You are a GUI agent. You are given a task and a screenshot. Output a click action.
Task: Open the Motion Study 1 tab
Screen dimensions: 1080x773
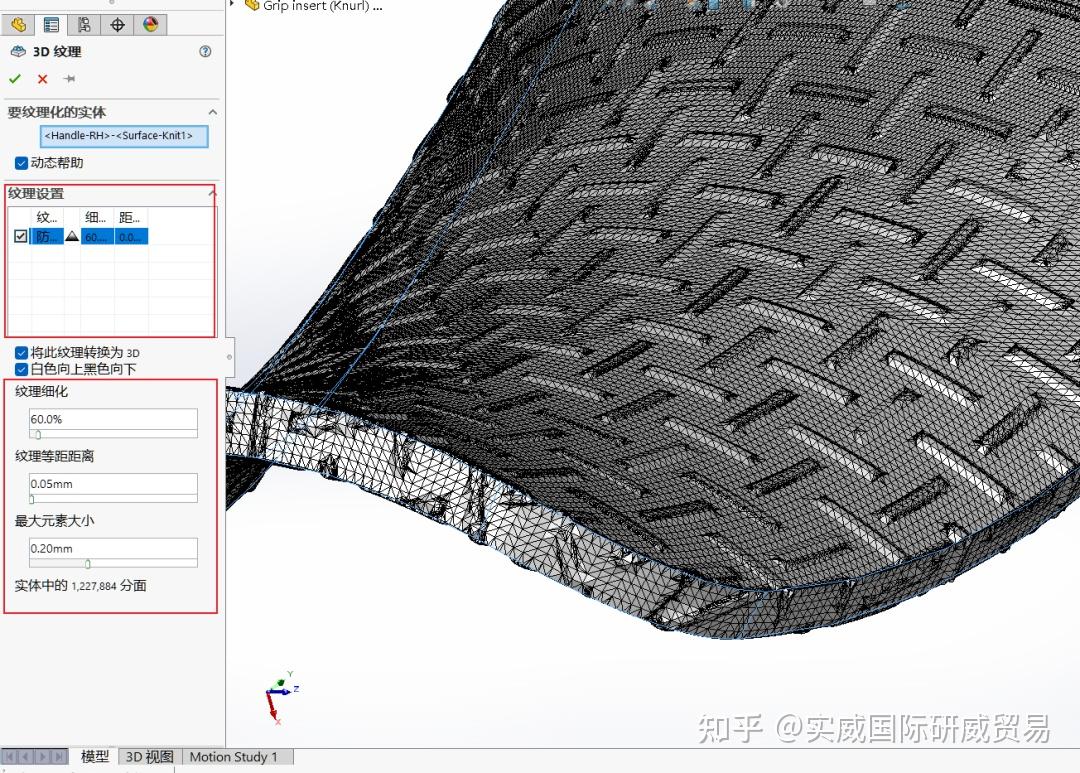[236, 757]
